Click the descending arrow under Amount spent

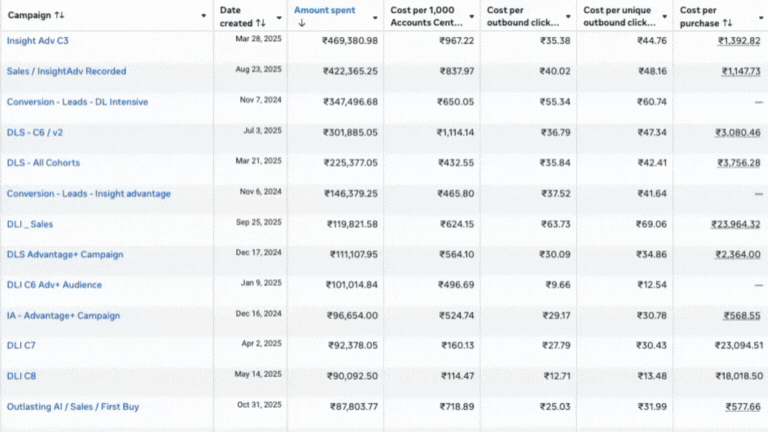[301, 22]
